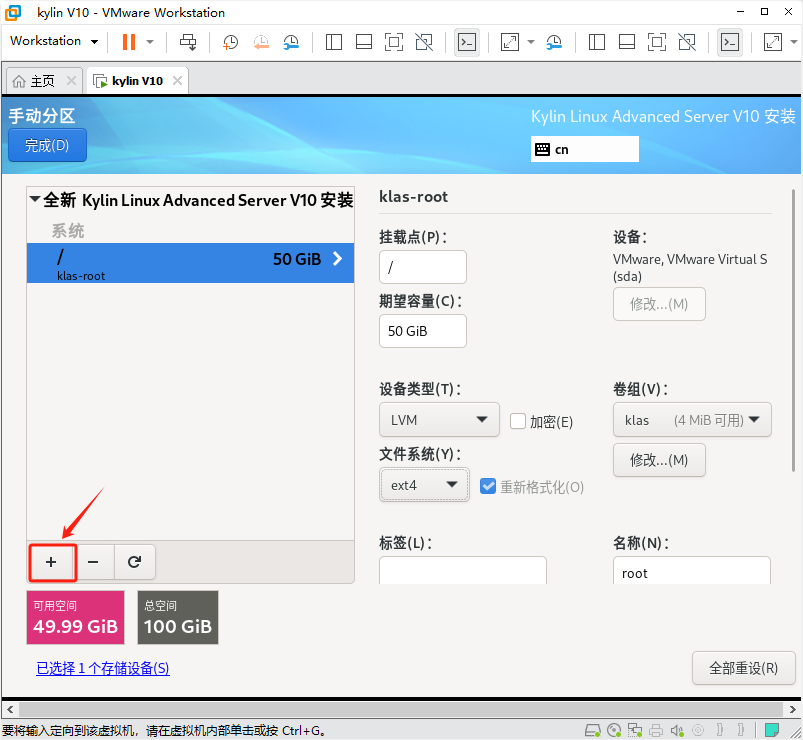
Task: Open the 设备类型 LVM dropdown
Action: (439, 420)
